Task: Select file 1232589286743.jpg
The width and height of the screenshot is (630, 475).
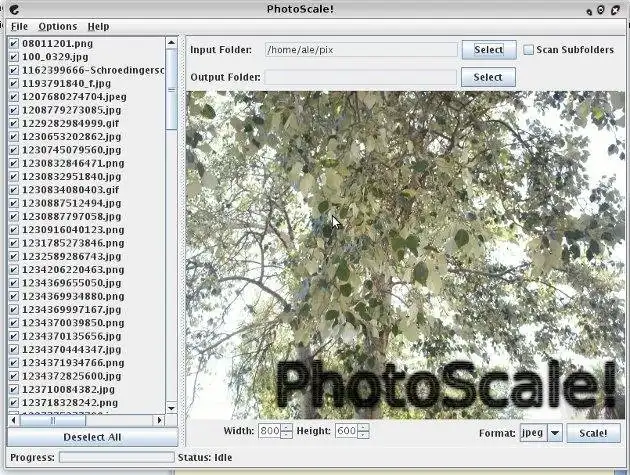Action: point(72,256)
